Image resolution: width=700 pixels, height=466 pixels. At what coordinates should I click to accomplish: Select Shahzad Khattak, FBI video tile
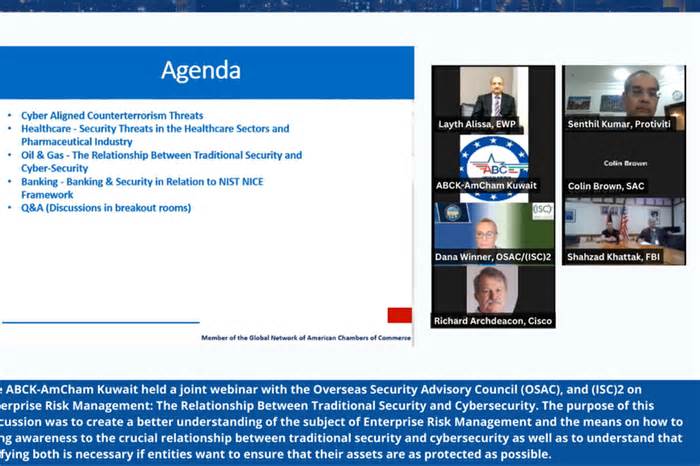[624, 231]
